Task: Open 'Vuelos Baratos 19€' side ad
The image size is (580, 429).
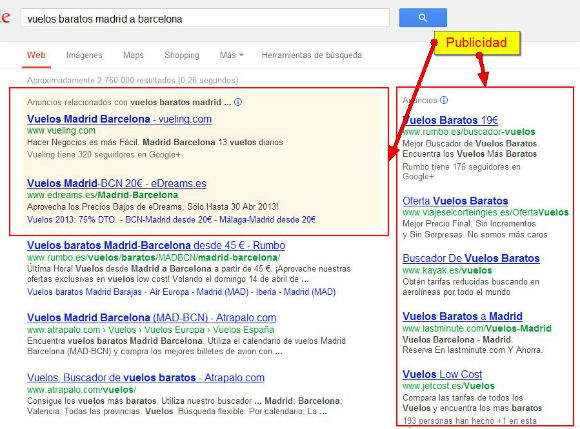Action: [450, 120]
